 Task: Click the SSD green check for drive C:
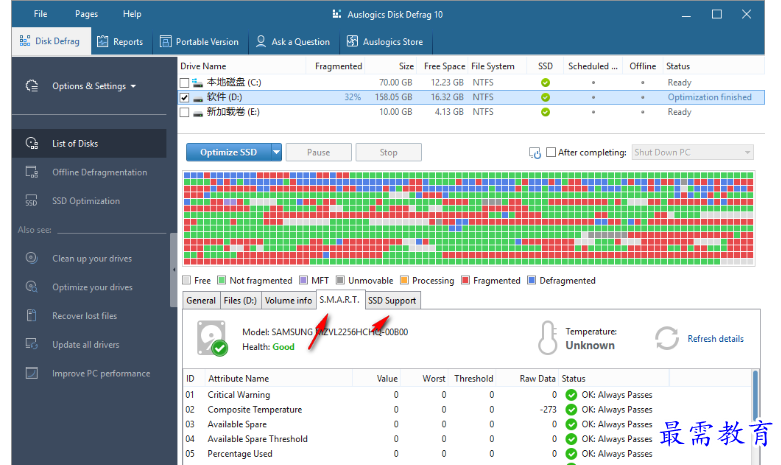(545, 83)
